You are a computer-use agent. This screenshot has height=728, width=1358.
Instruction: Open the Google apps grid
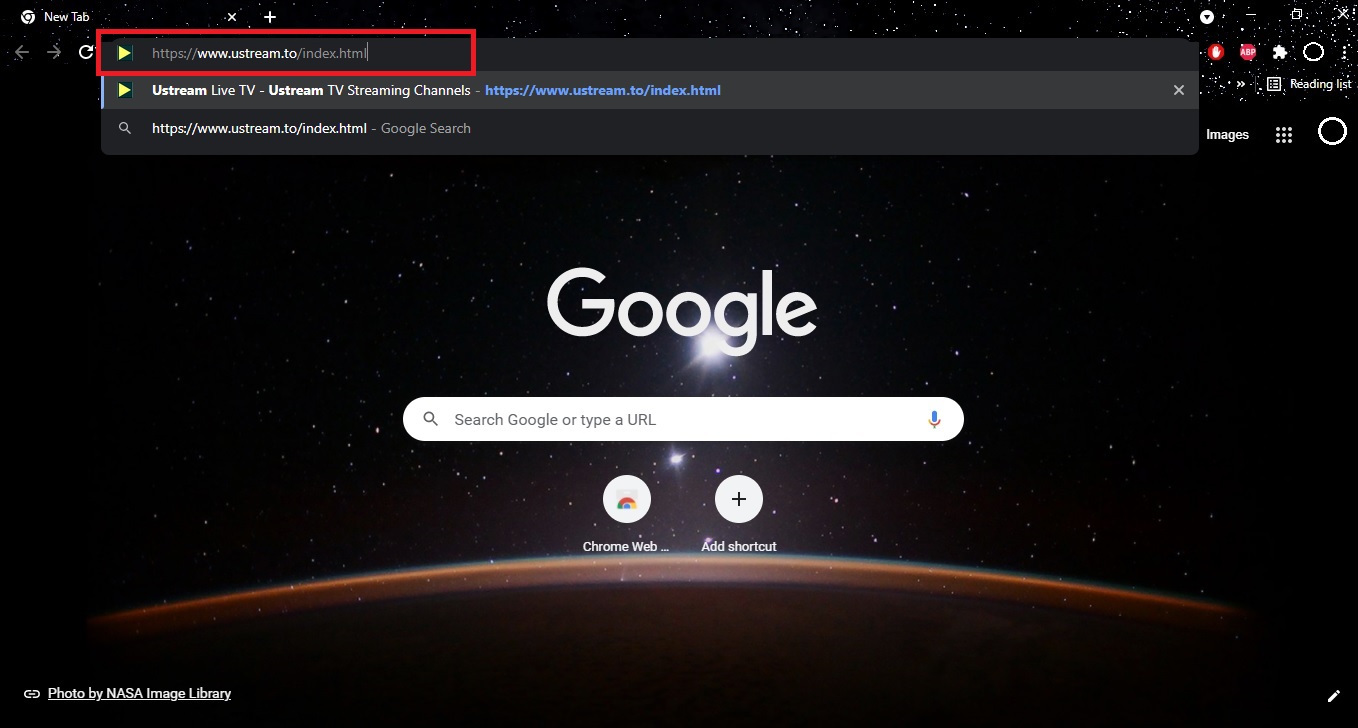pyautogui.click(x=1284, y=134)
